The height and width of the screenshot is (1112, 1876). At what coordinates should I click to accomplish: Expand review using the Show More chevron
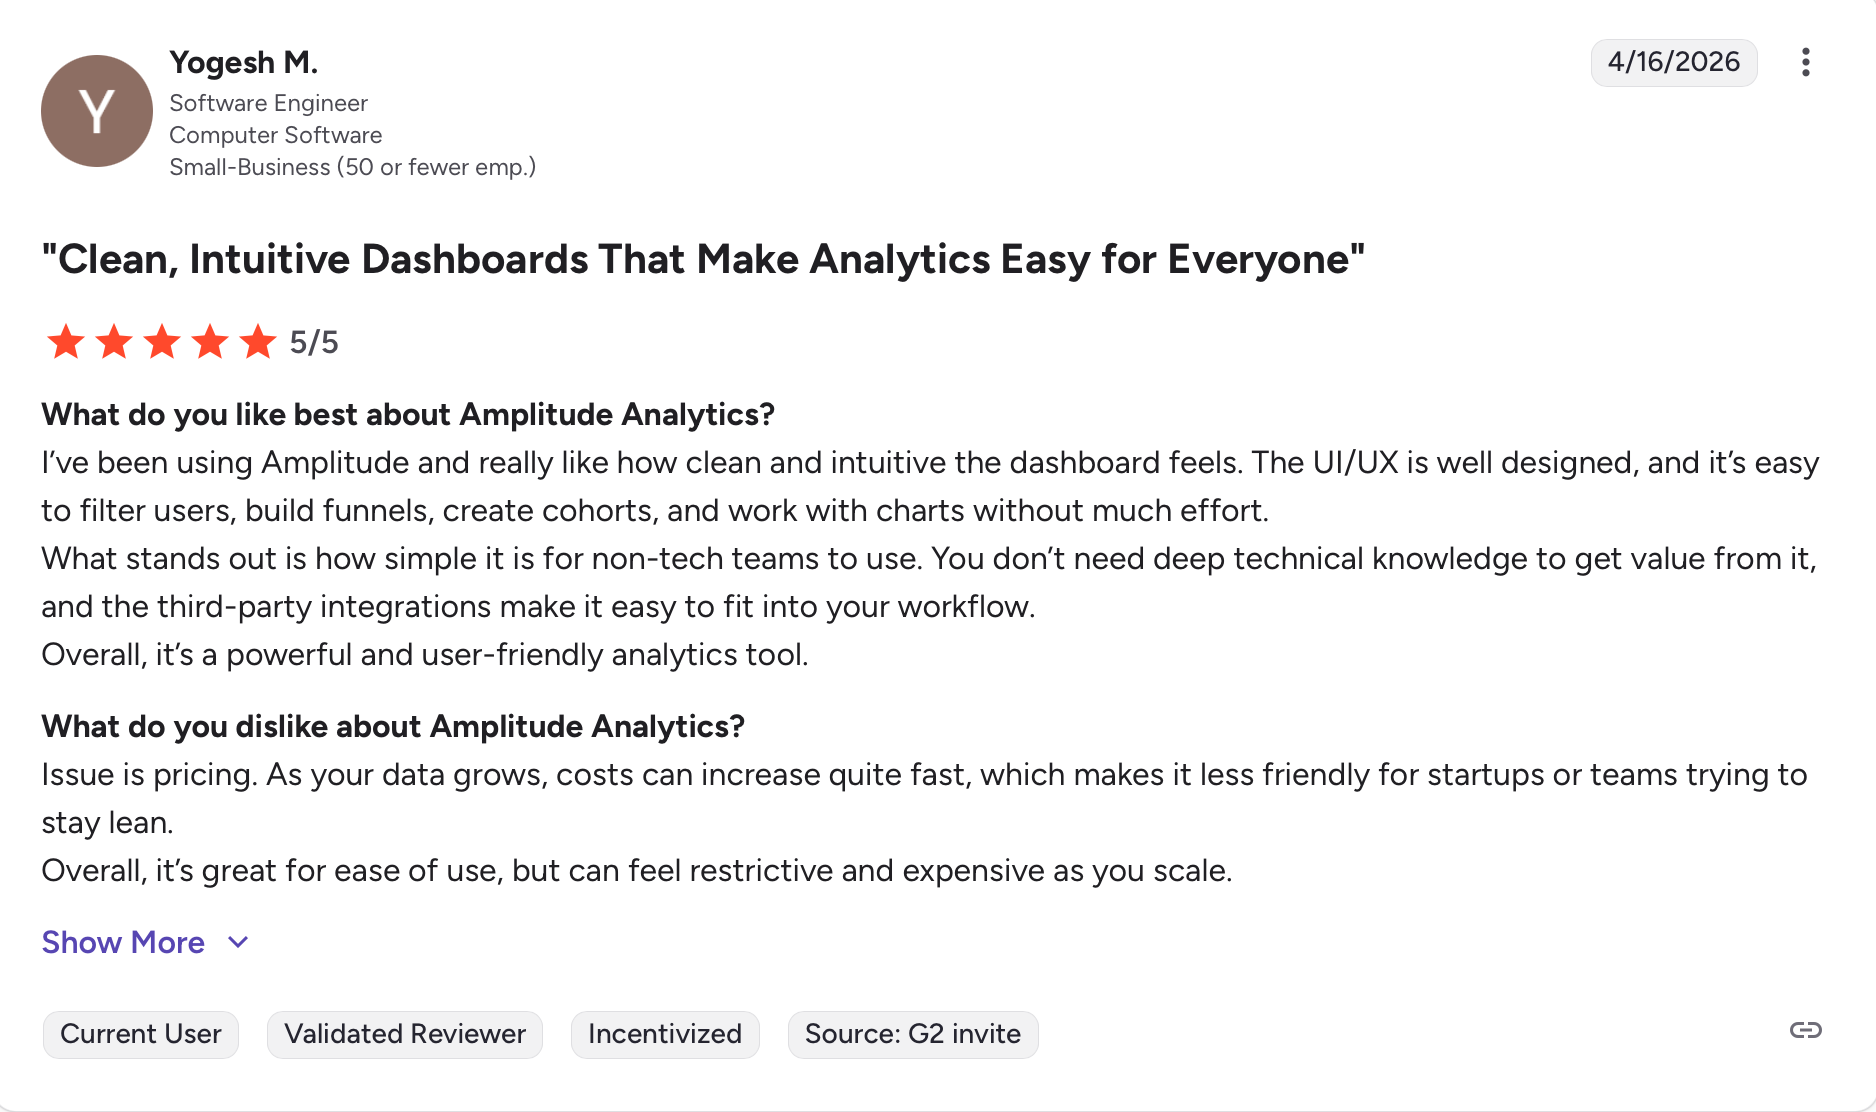click(x=238, y=942)
